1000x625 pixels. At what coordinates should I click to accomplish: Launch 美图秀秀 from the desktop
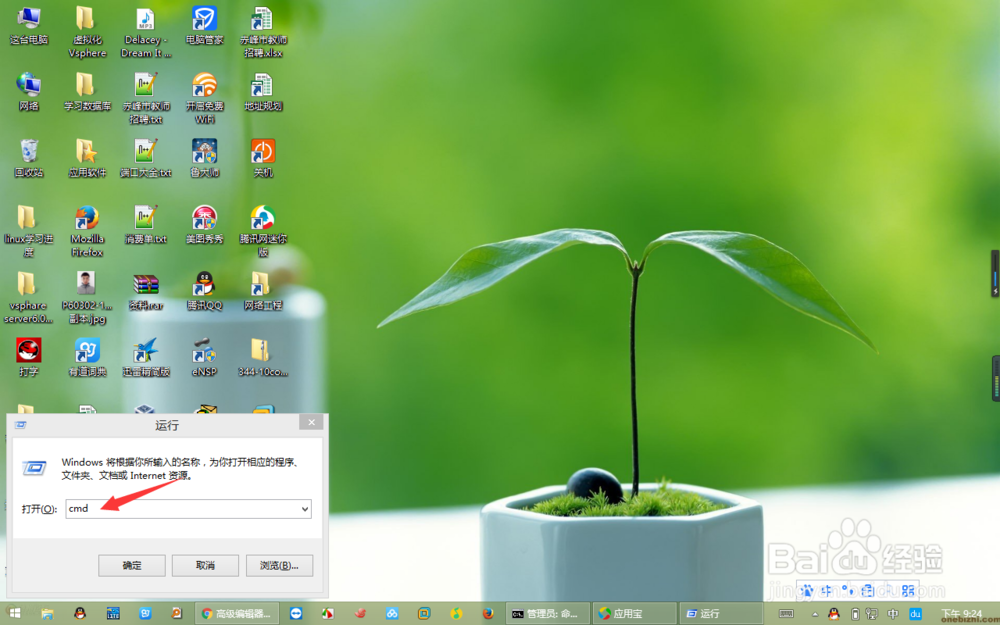[x=205, y=225]
